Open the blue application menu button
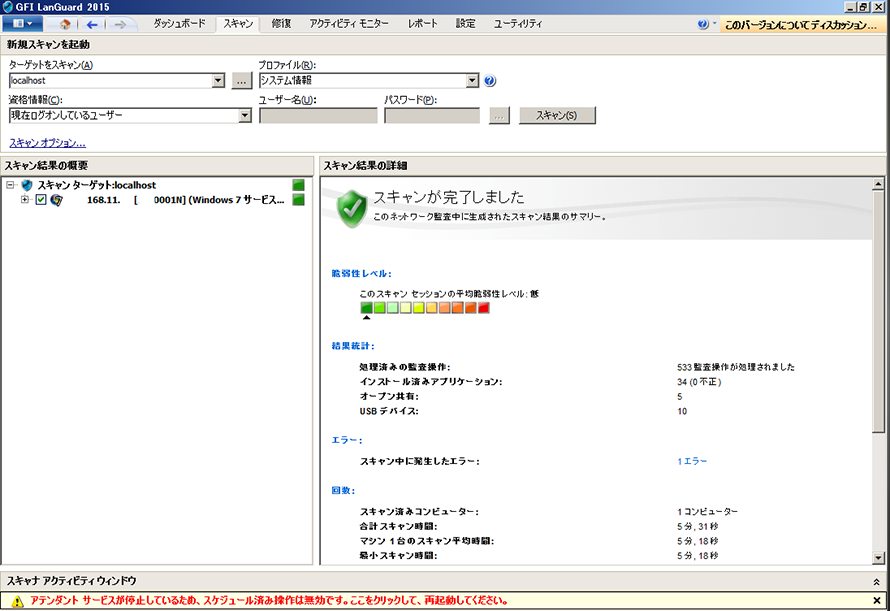 coord(22,24)
